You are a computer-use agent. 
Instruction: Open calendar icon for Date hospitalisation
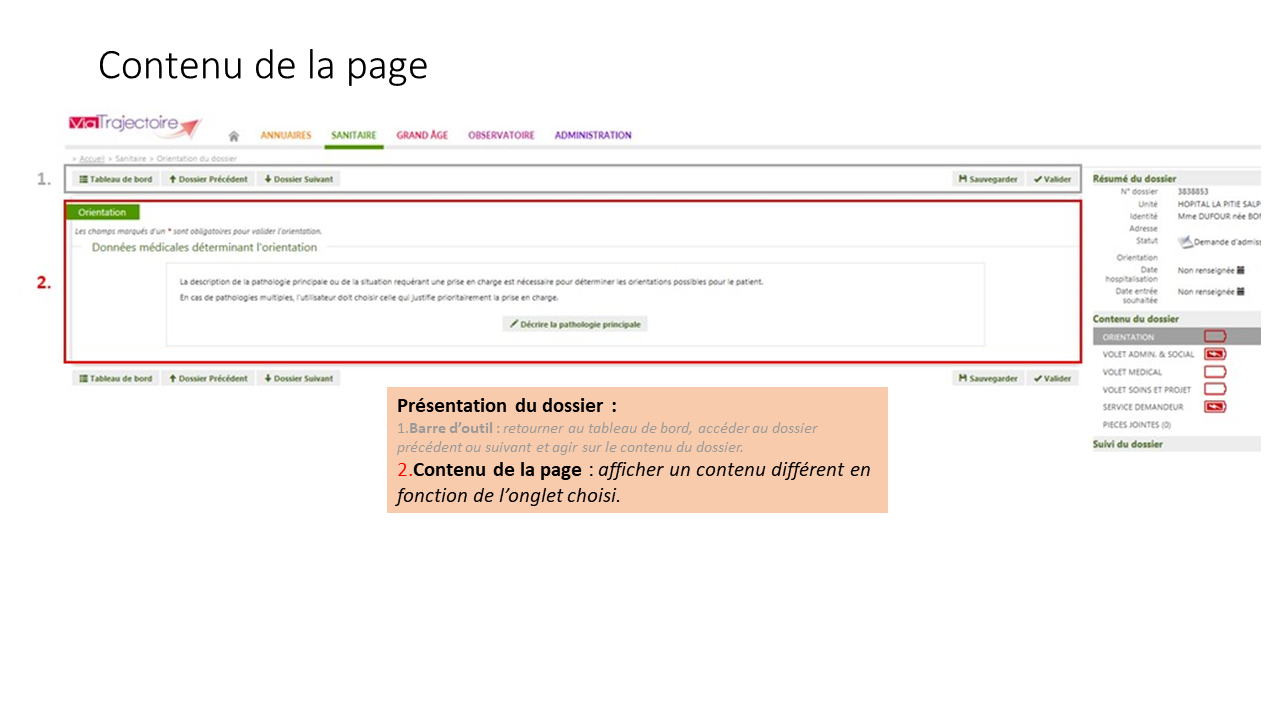(1241, 270)
